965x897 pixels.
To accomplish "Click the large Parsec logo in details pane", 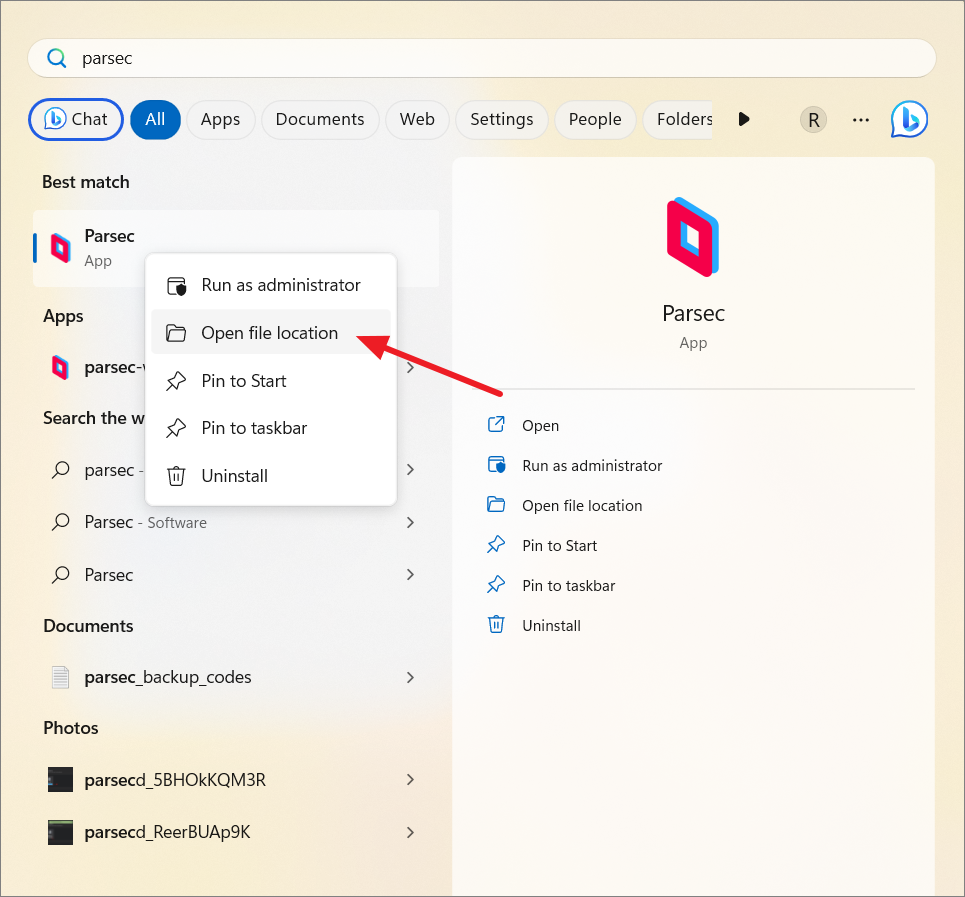I will pyautogui.click(x=693, y=237).
